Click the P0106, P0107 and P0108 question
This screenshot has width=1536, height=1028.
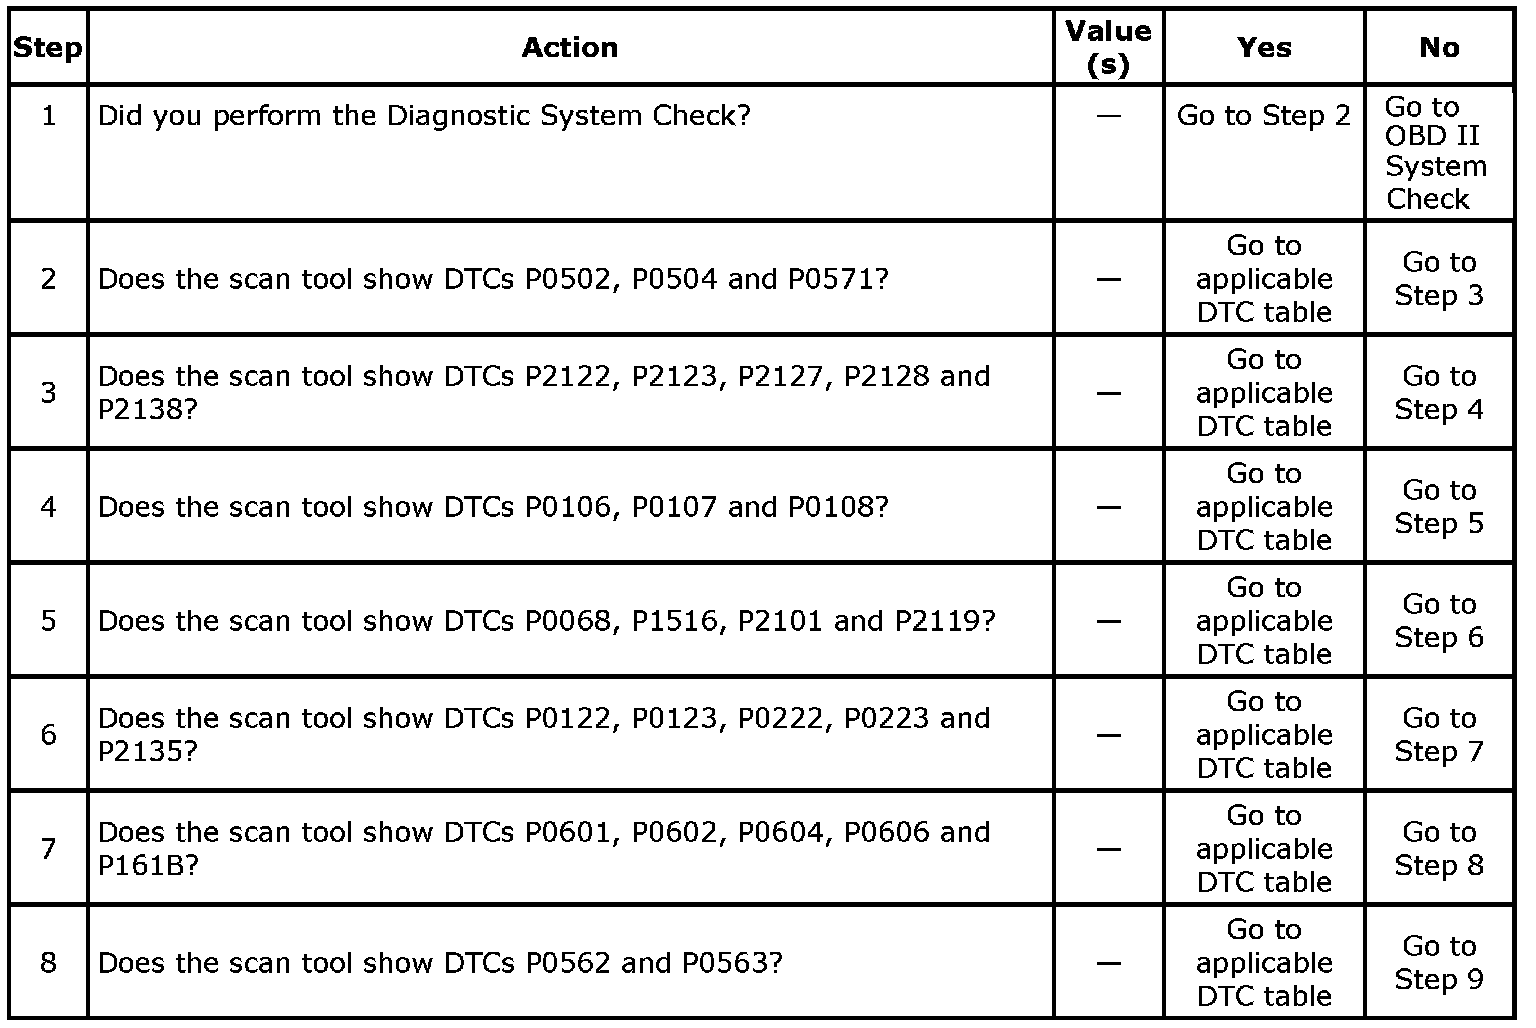click(493, 507)
